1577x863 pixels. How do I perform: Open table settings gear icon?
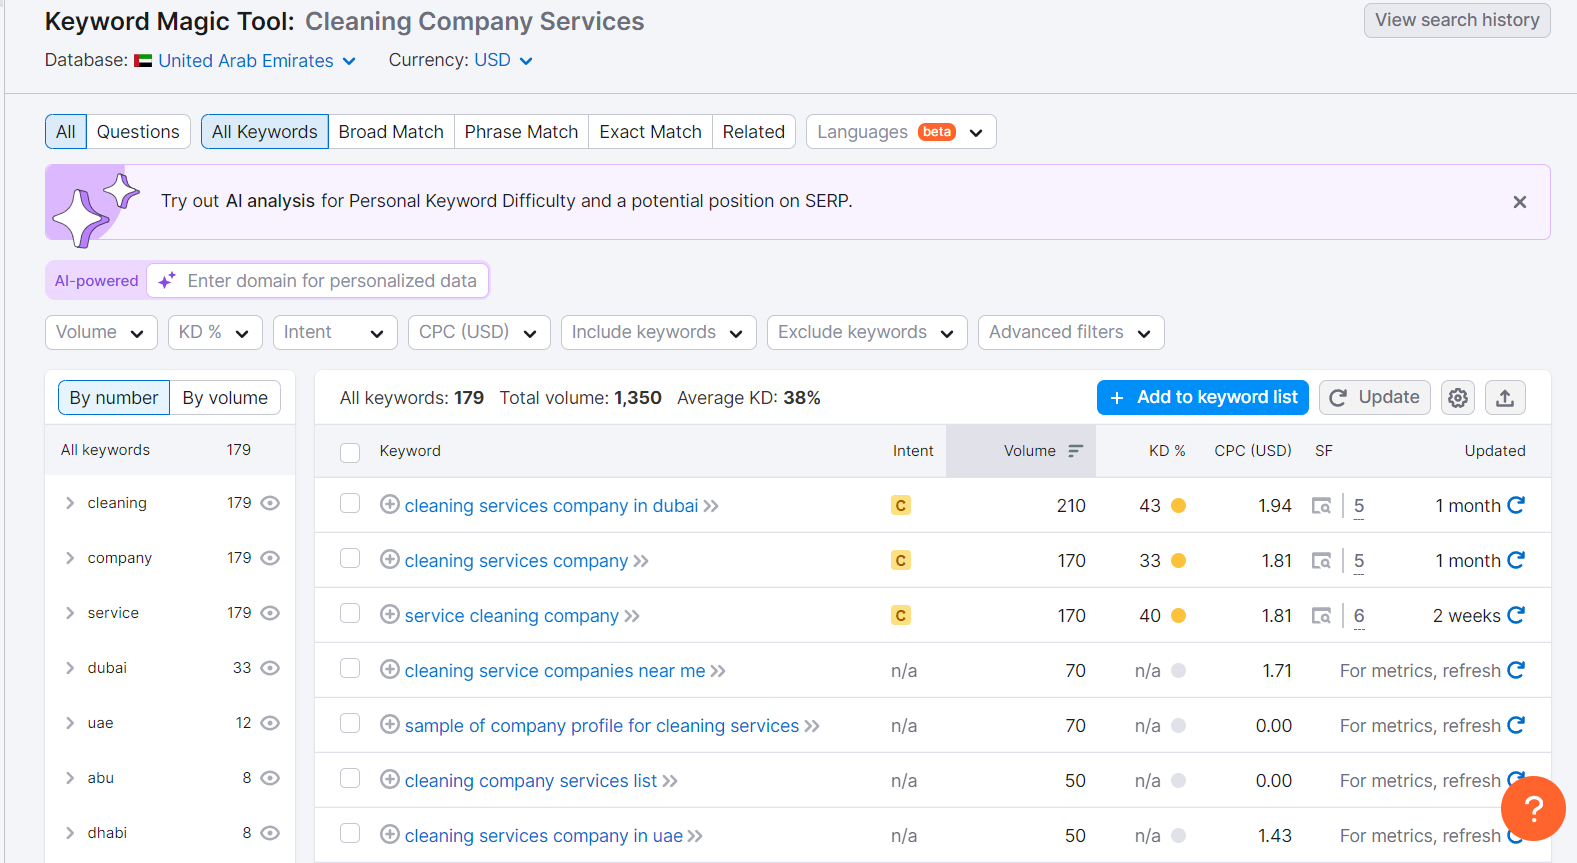tap(1458, 398)
